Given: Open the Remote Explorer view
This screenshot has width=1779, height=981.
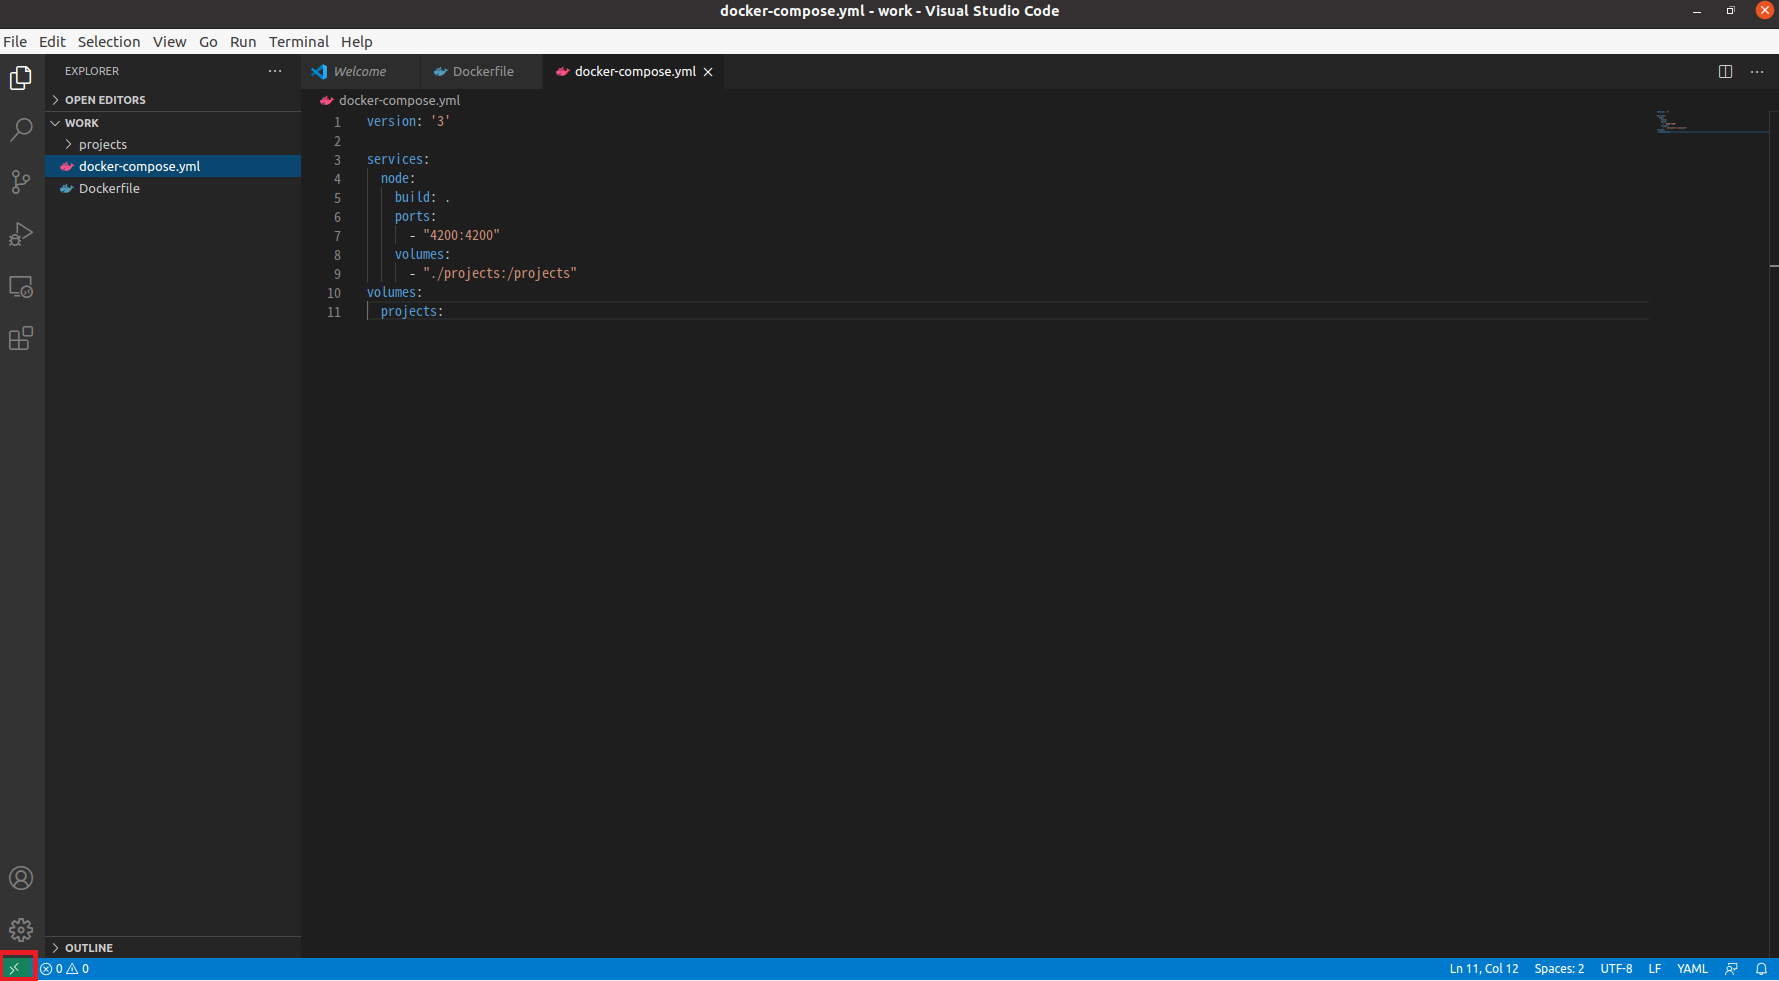Looking at the screenshot, I should 21,287.
